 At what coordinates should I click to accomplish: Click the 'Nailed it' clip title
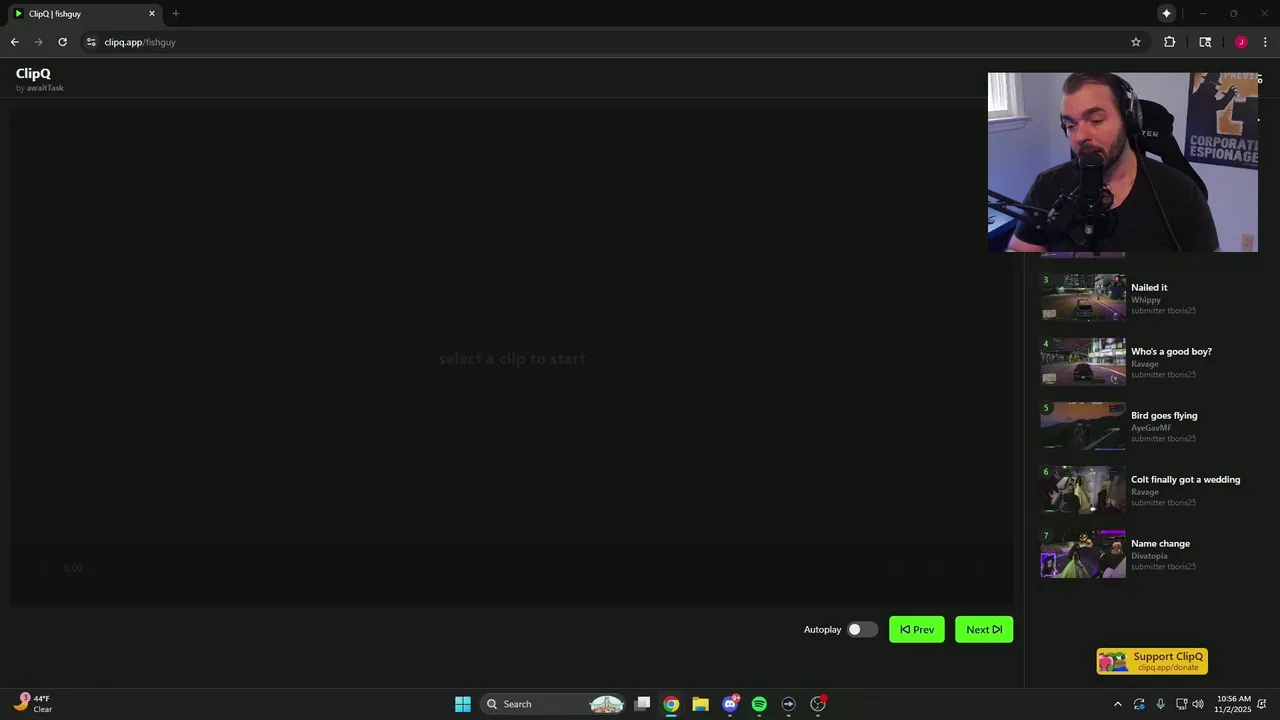pos(1149,287)
